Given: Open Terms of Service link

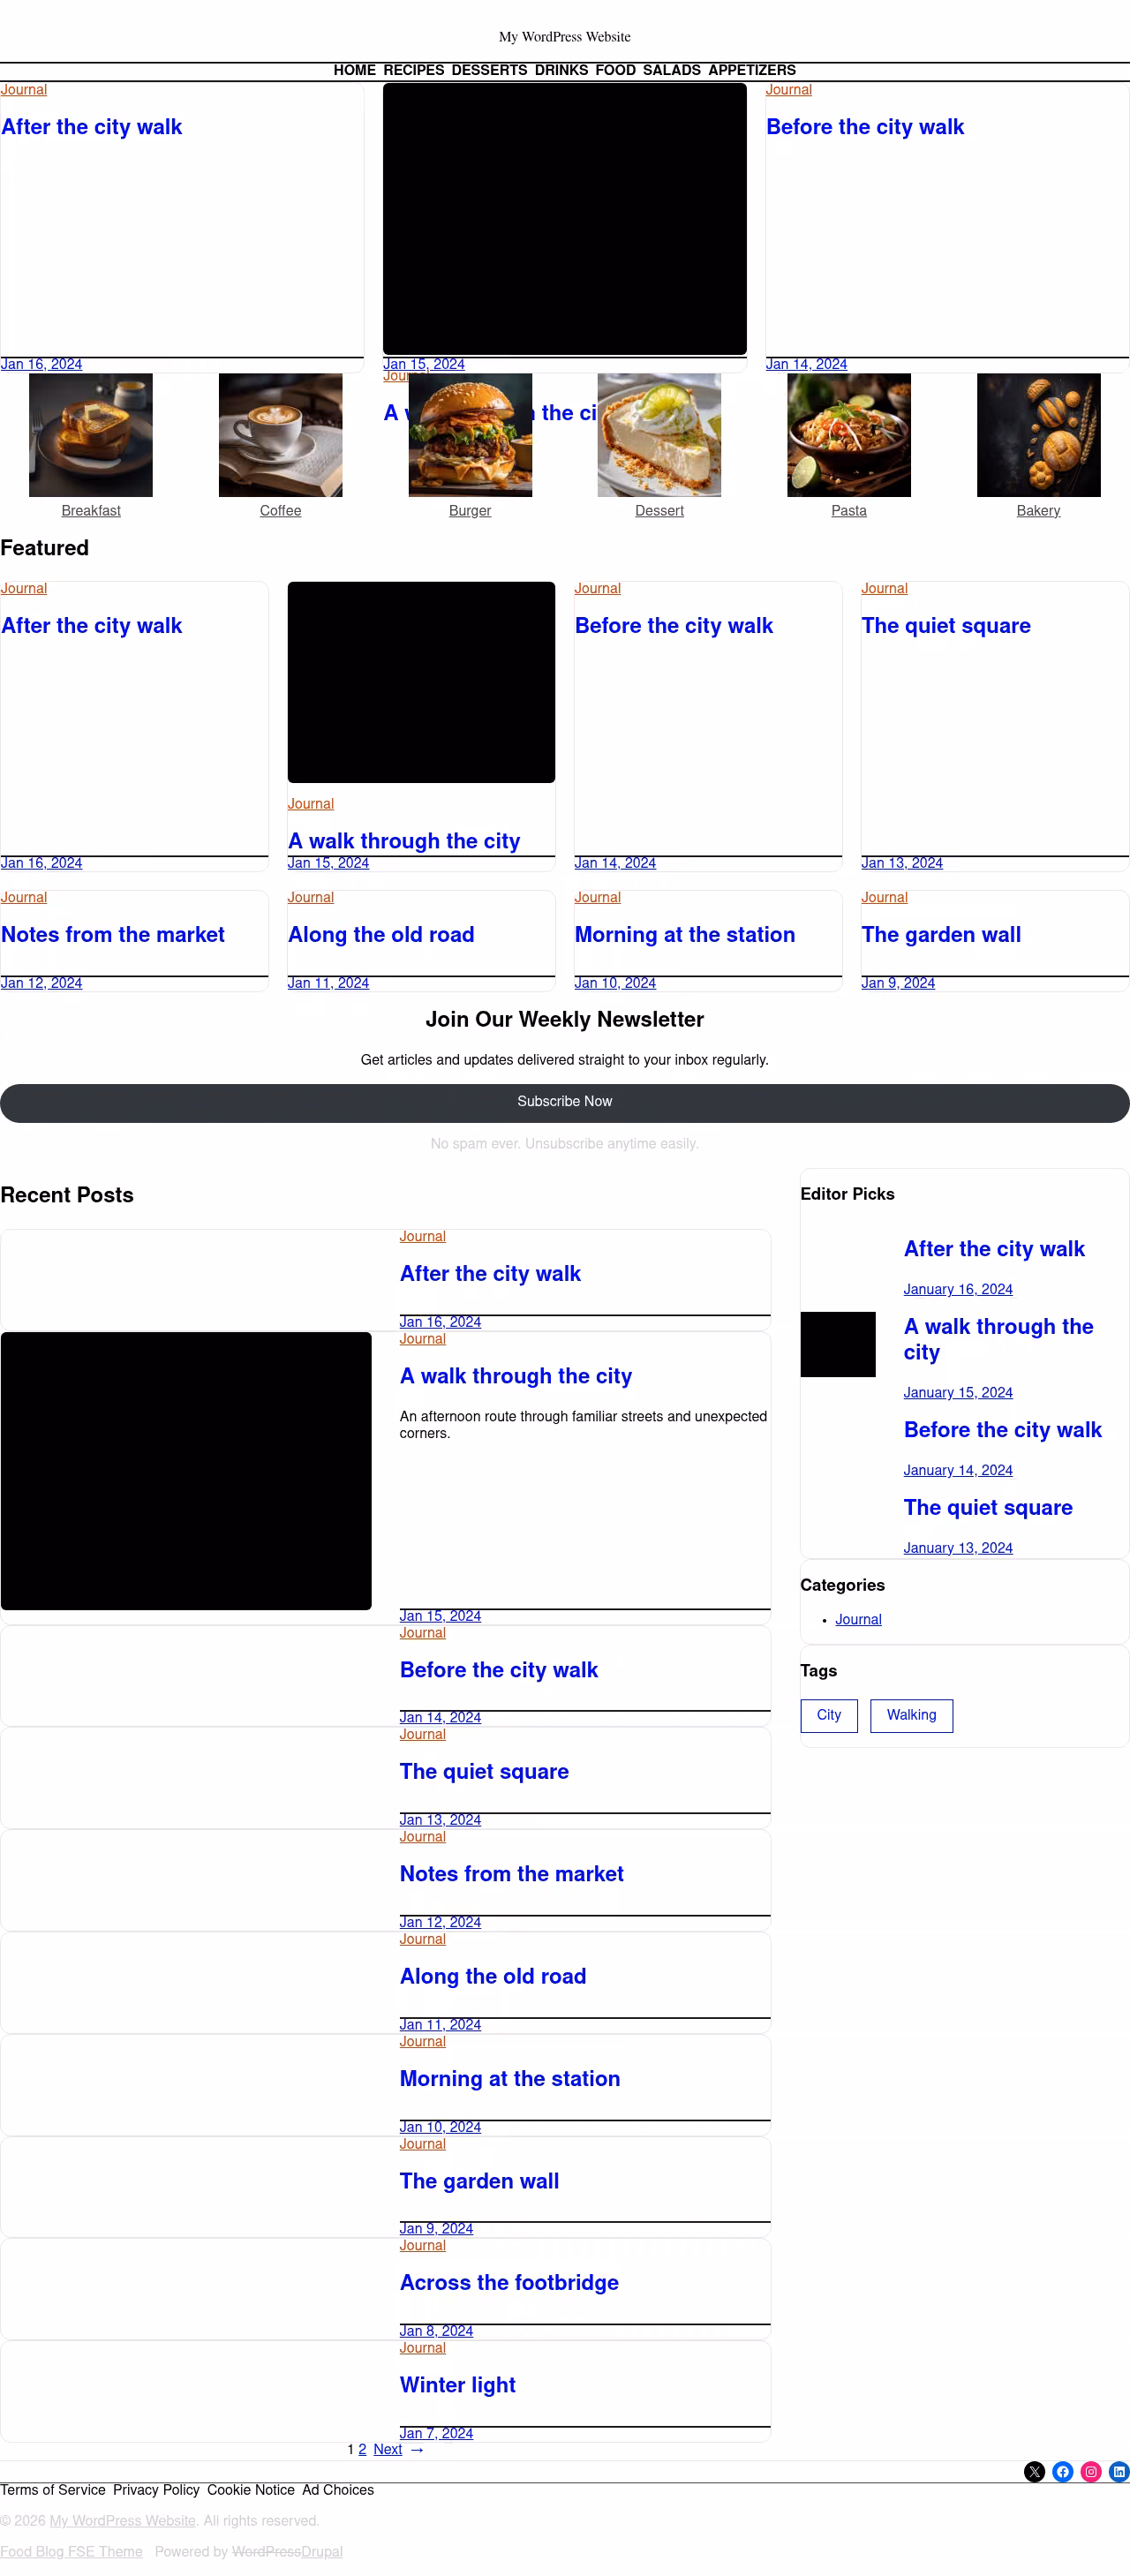Looking at the screenshot, I should [53, 2490].
